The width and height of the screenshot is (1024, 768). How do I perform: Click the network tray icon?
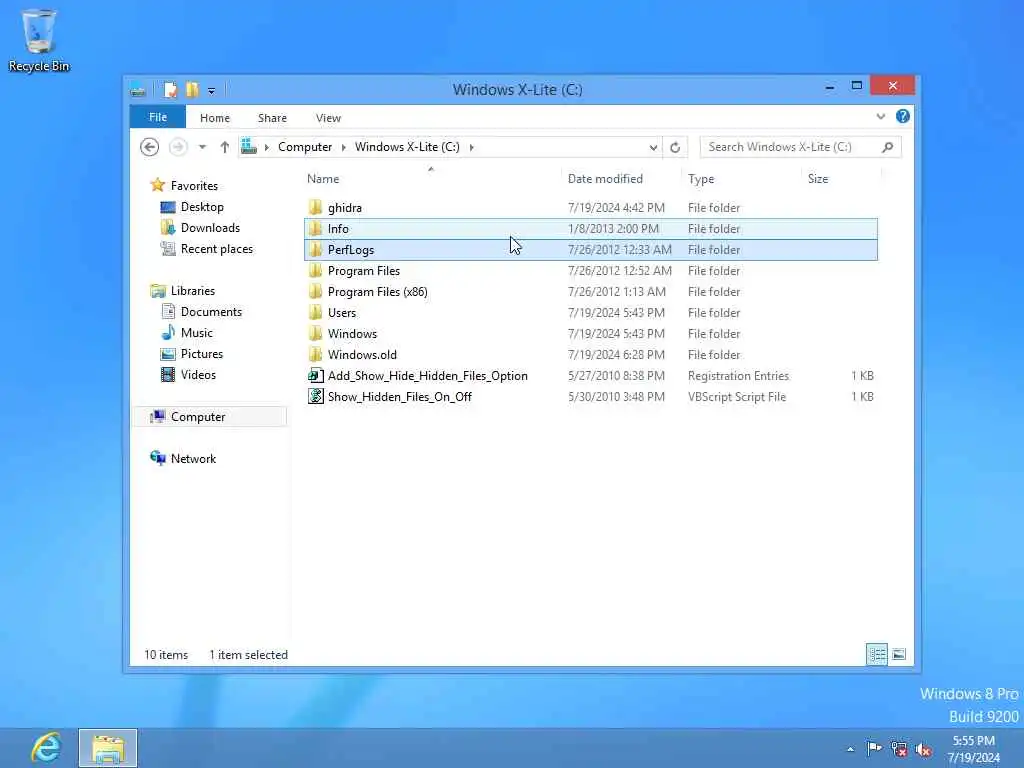tap(899, 749)
